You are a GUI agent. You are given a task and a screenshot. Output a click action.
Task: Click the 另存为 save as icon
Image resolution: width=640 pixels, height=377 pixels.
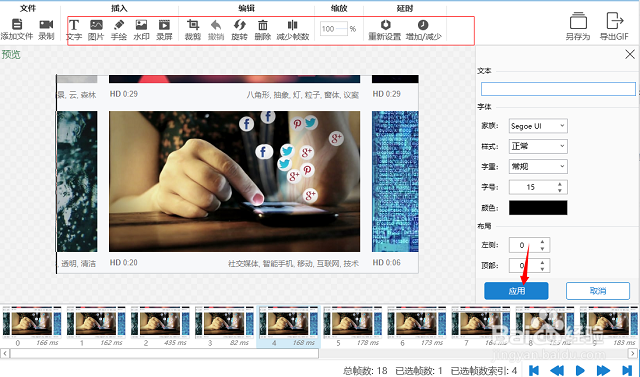point(578,21)
